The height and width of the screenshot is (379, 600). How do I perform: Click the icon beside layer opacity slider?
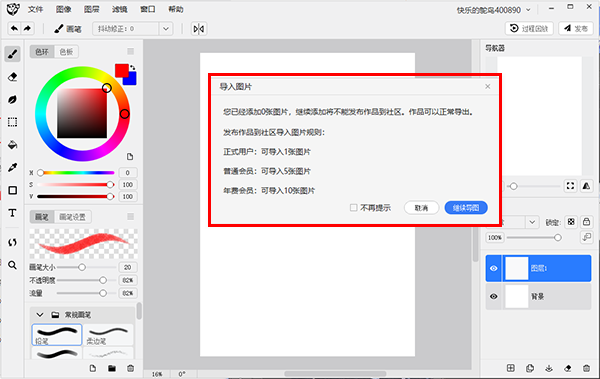coord(586,237)
